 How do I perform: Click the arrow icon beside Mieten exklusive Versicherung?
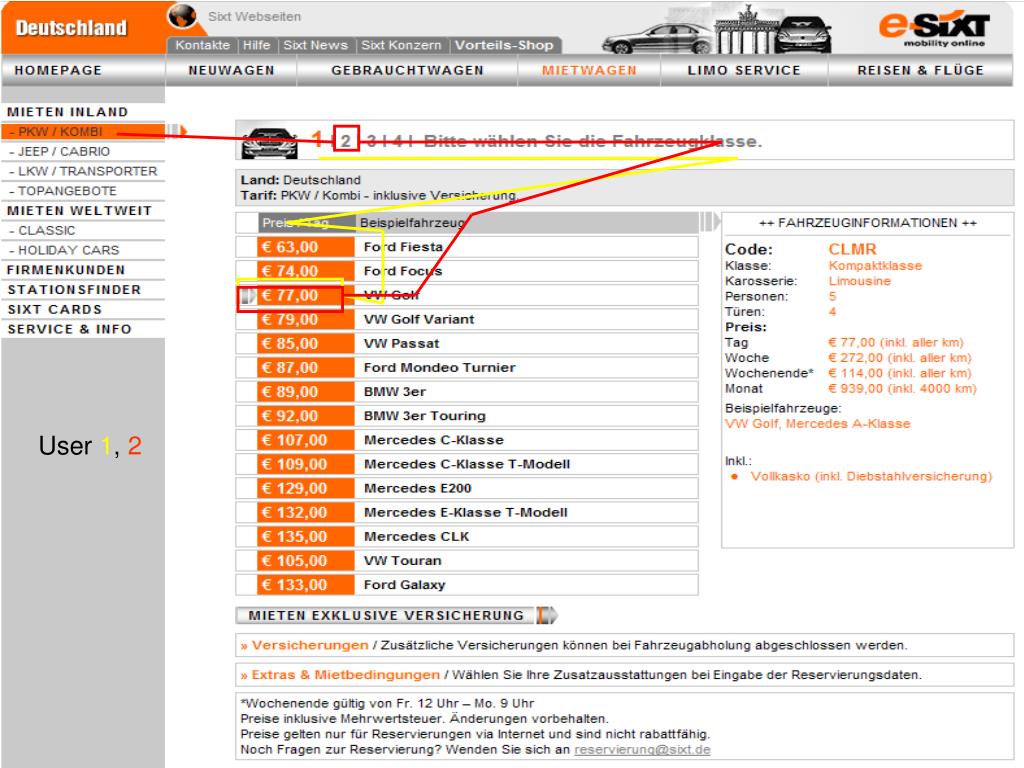(547, 615)
